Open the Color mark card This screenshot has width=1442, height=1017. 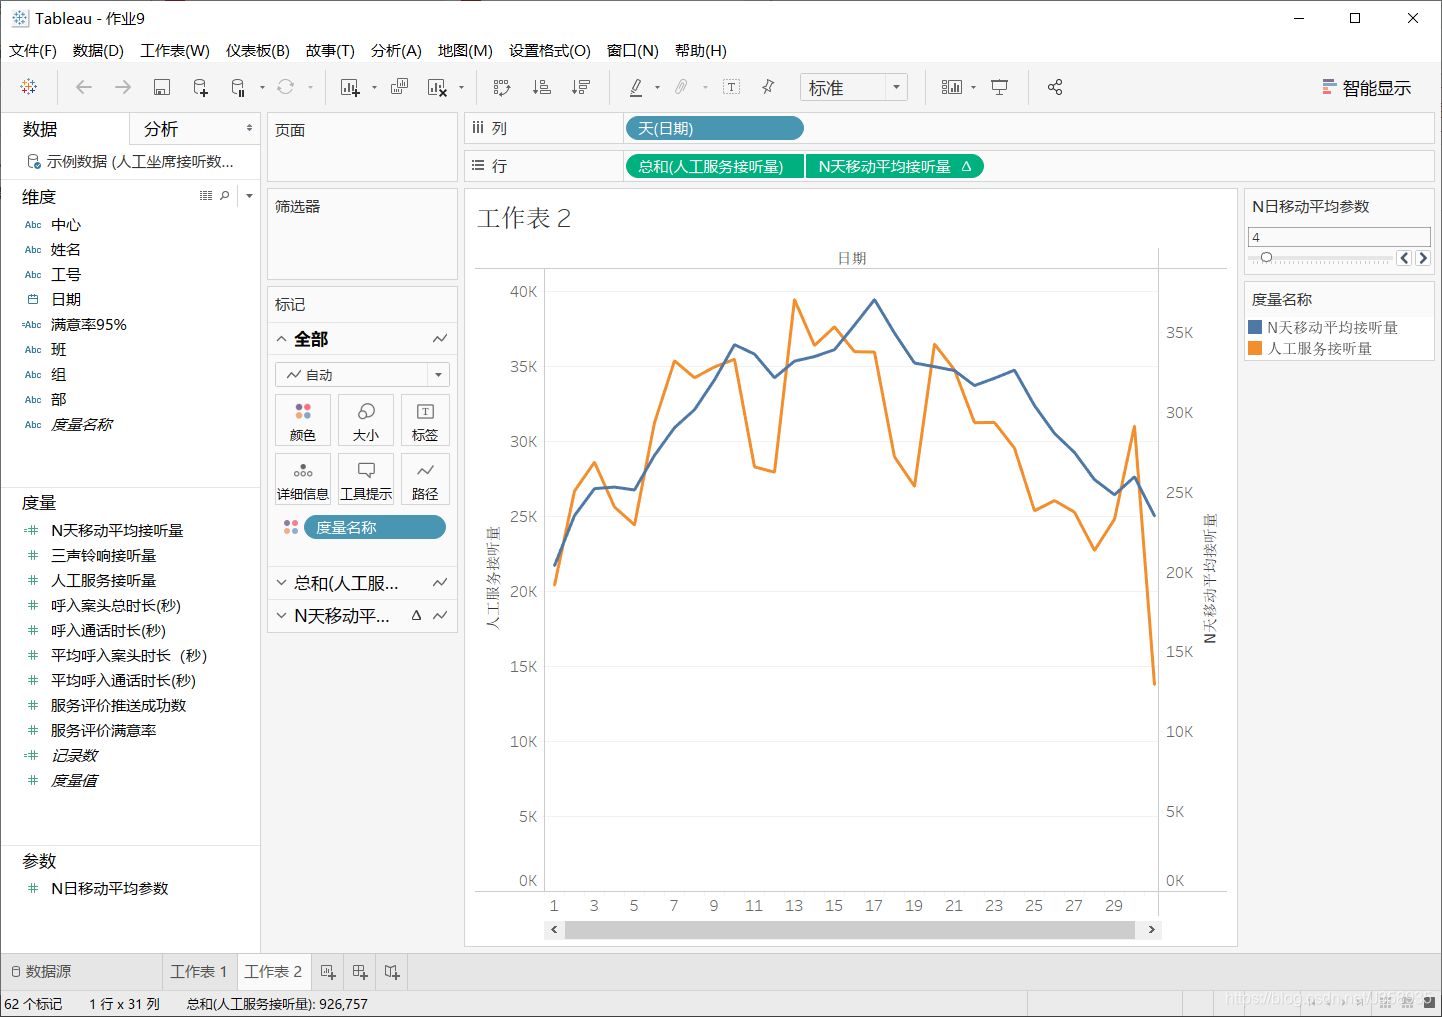(303, 420)
